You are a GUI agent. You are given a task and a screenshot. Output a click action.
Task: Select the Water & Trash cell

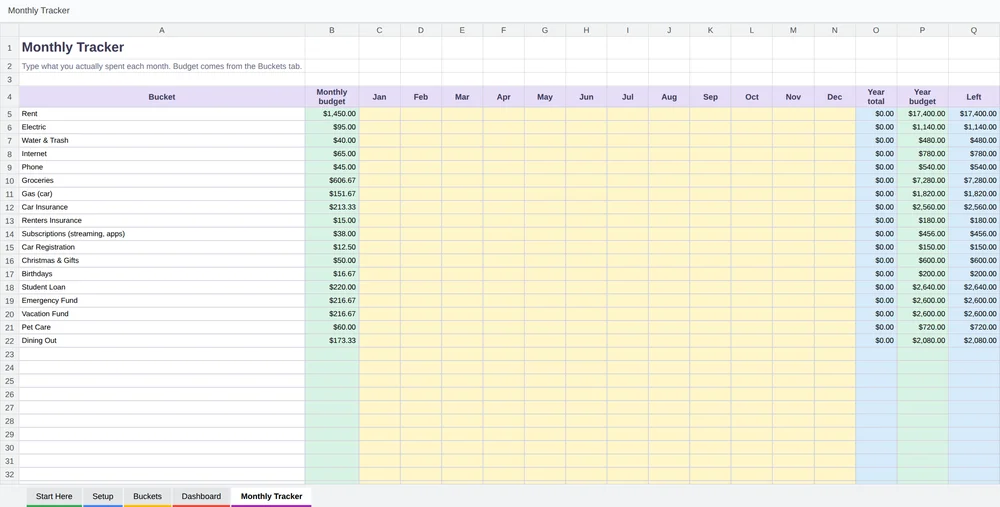162,140
